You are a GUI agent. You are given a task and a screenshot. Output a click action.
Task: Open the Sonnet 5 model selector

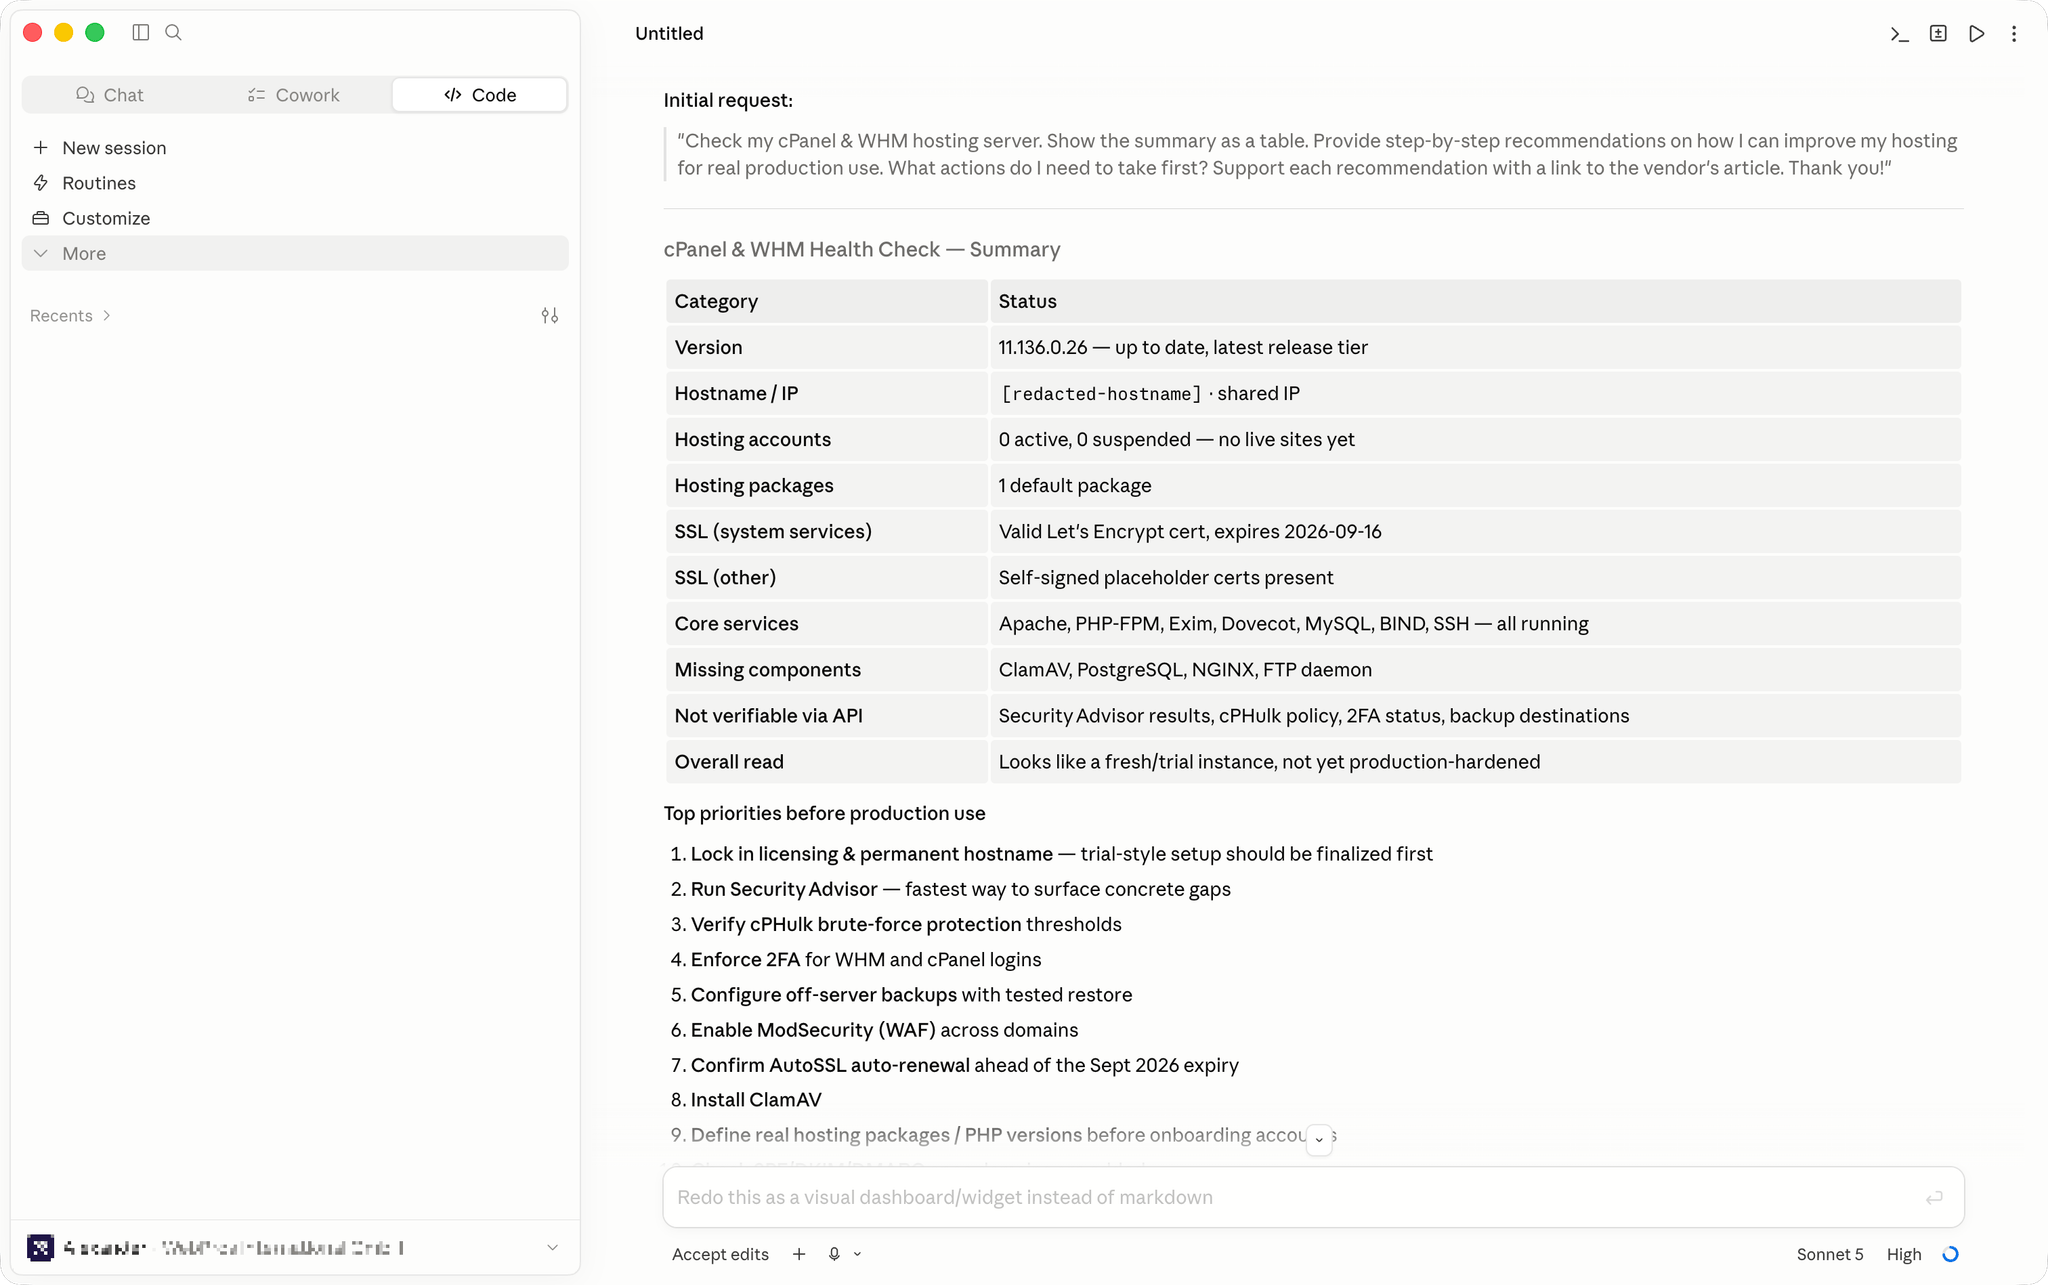click(x=1830, y=1254)
